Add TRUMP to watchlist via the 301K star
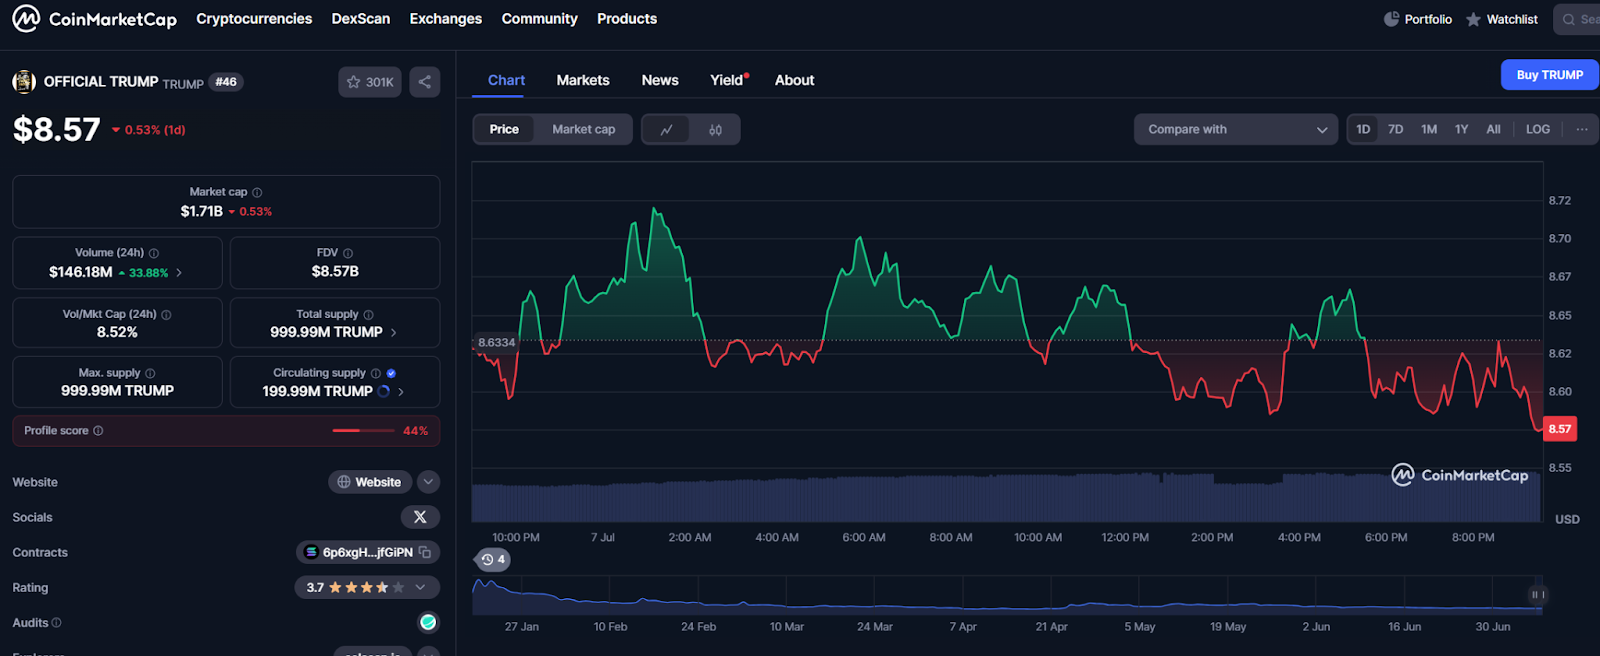 [x=370, y=82]
